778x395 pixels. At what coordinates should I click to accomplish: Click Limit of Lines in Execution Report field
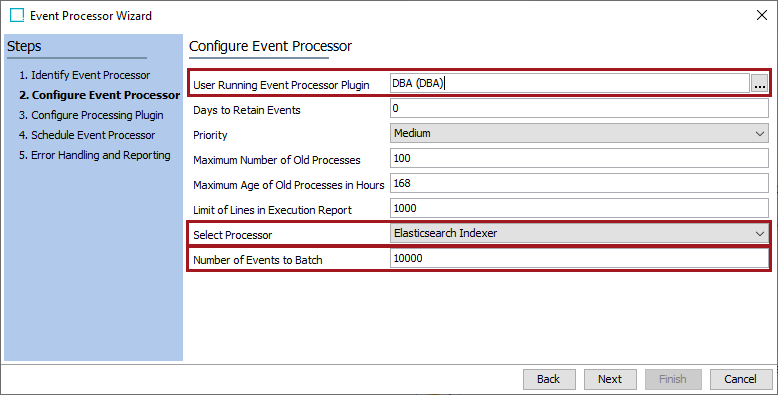click(579, 208)
